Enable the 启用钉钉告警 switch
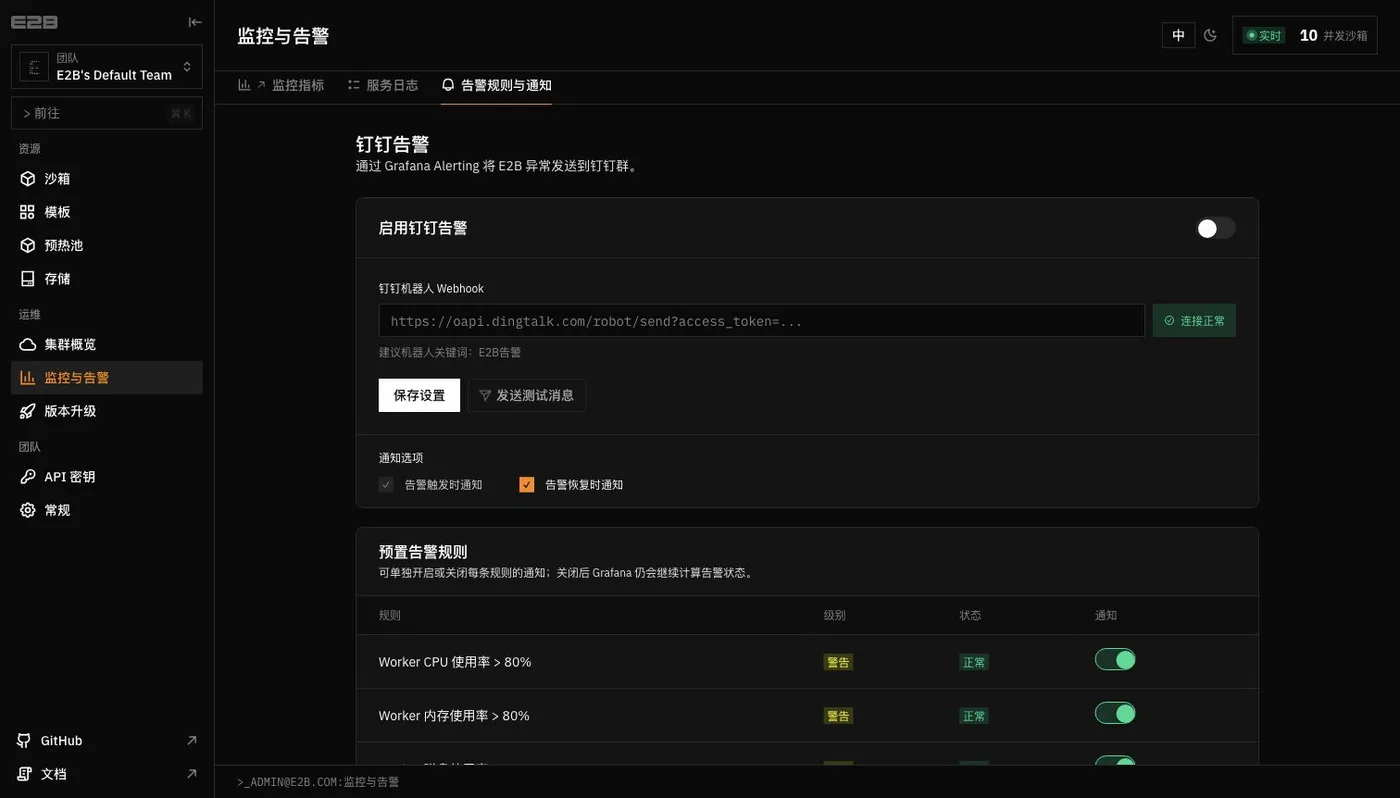This screenshot has height=798, width=1400. [1216, 228]
